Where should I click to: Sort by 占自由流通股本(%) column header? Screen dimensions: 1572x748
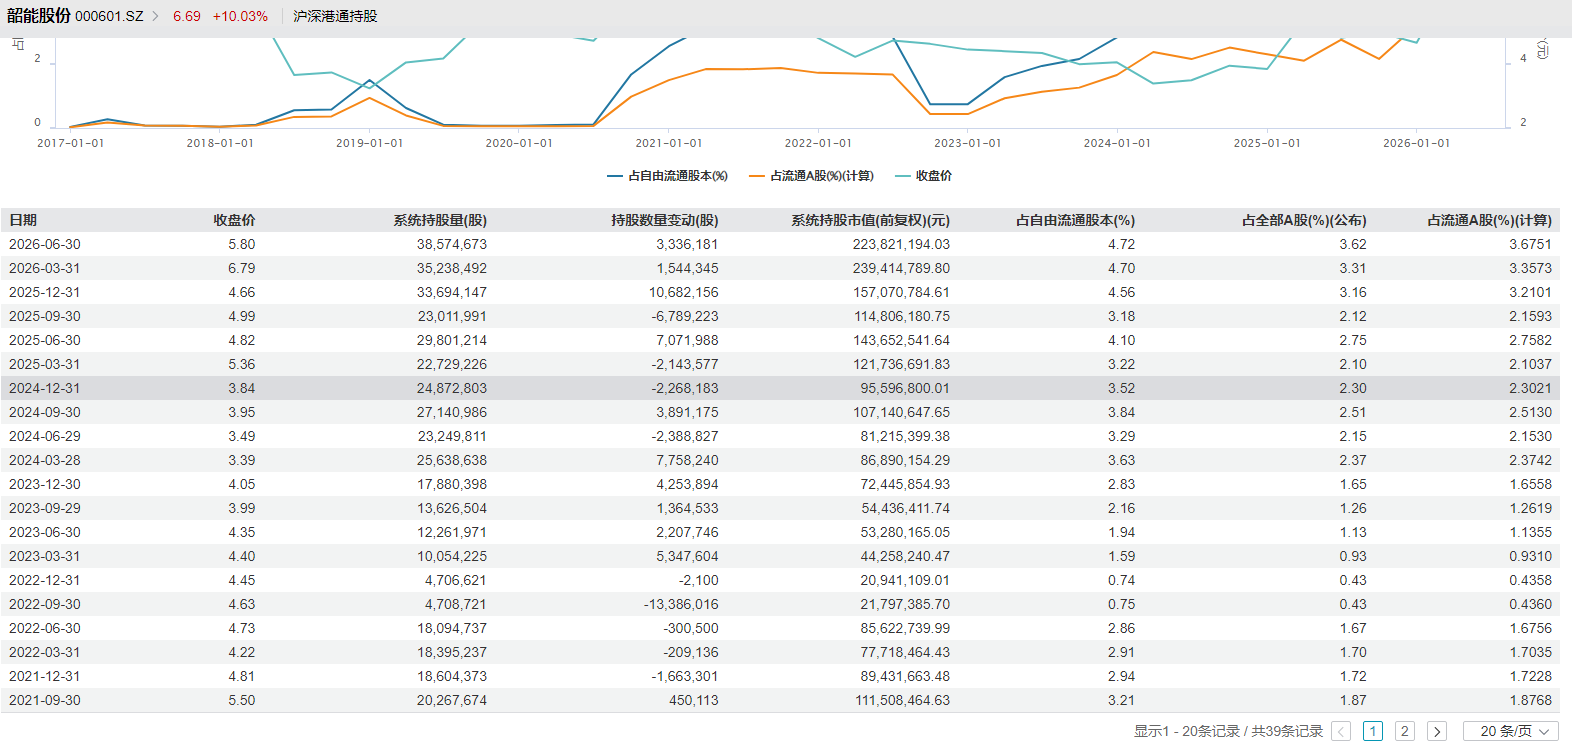(1076, 220)
